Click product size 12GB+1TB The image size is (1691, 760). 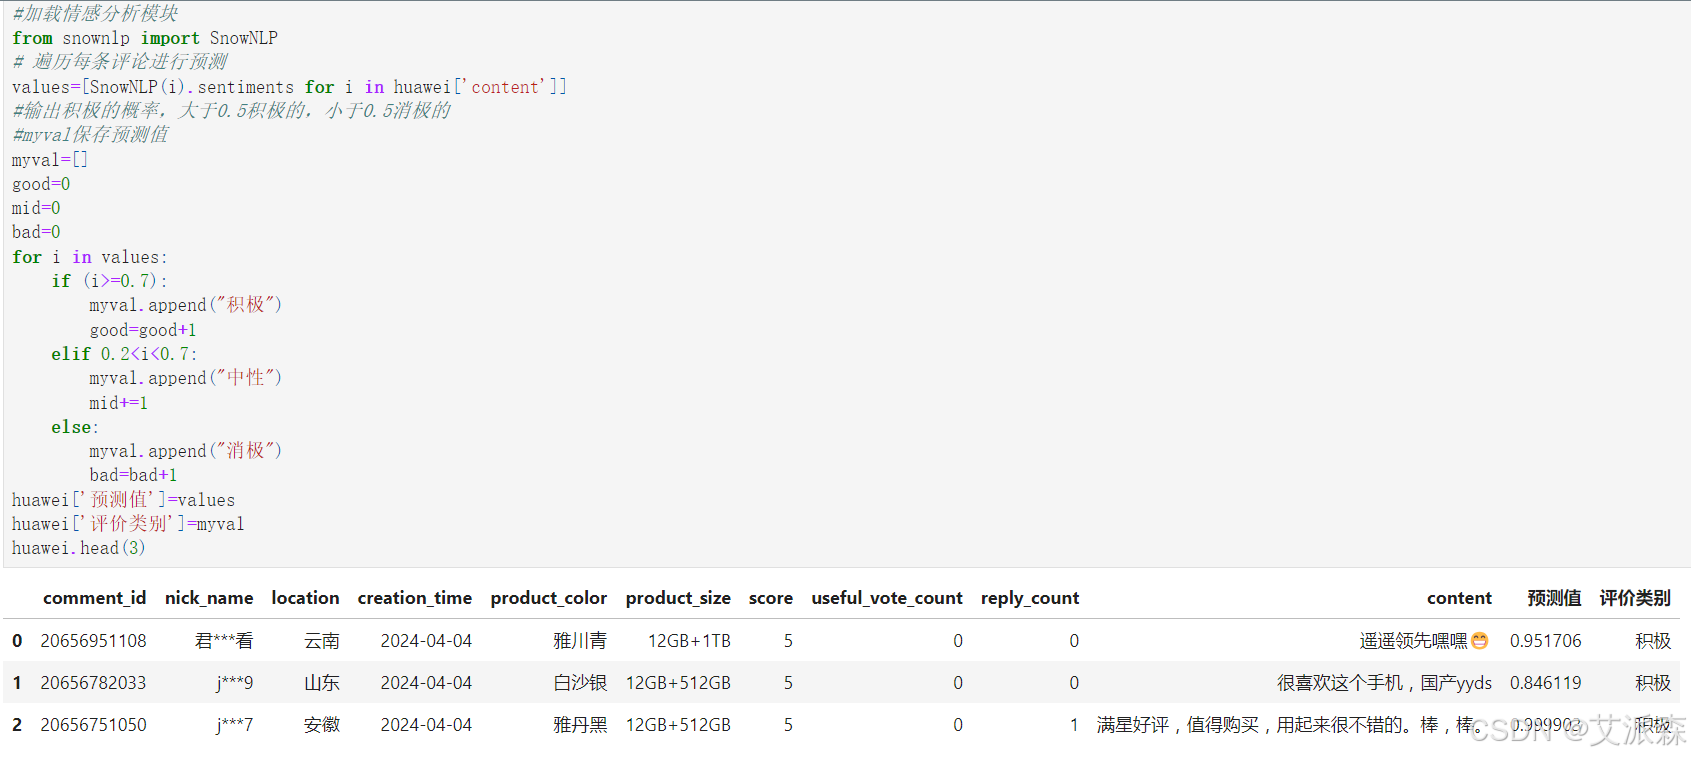[689, 641]
